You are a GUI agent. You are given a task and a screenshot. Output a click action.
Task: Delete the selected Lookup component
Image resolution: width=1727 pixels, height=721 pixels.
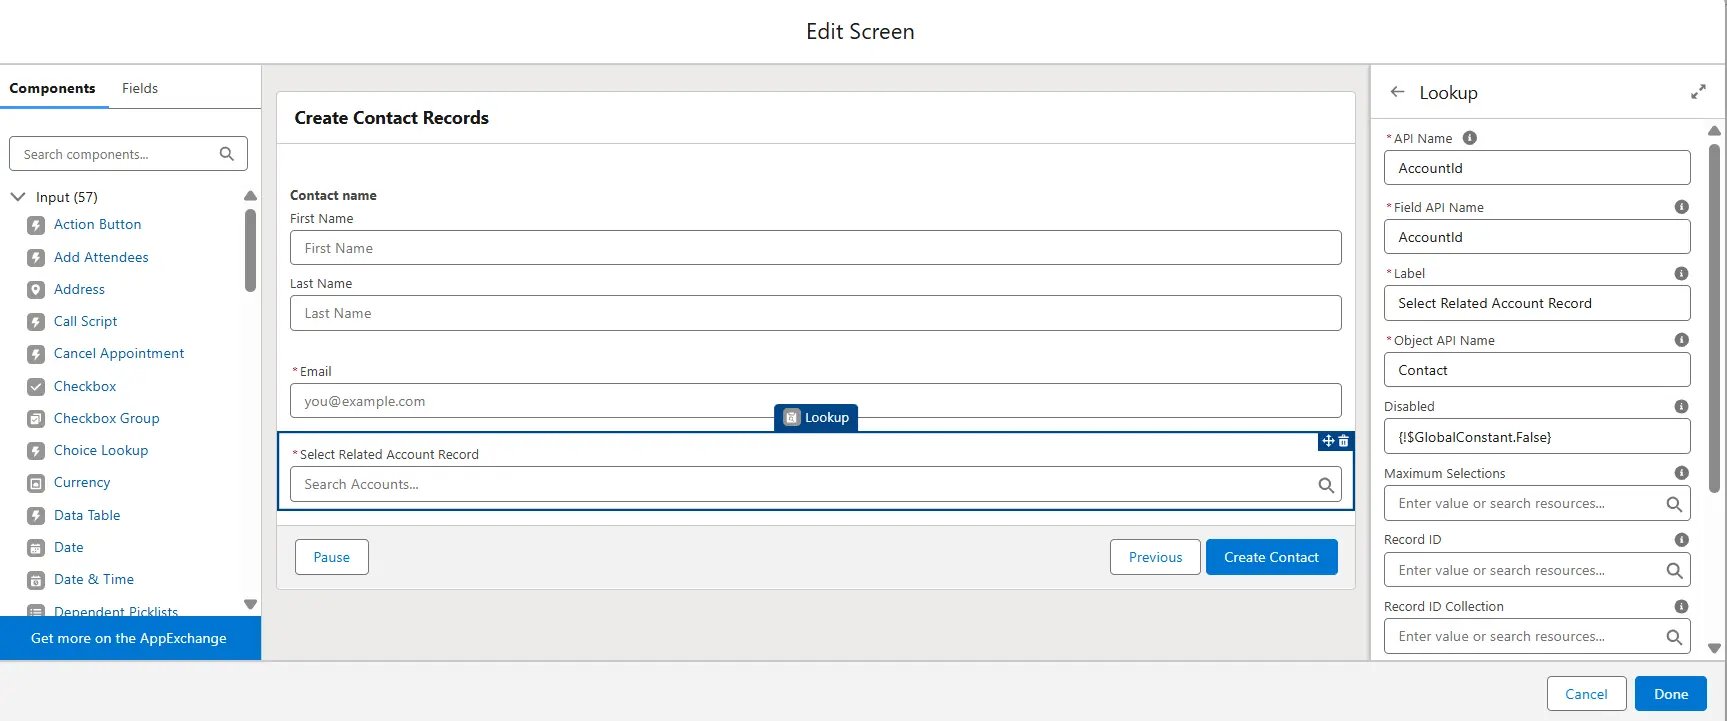pos(1344,441)
